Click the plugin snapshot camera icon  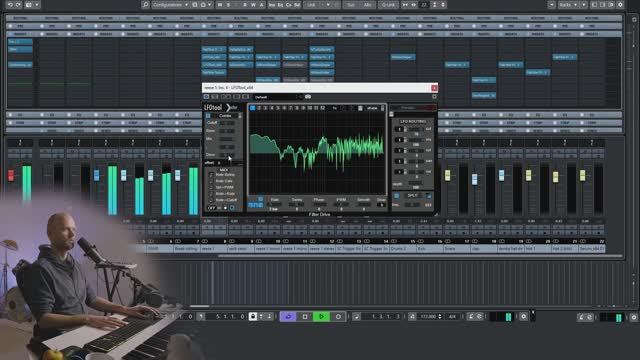click(308, 97)
